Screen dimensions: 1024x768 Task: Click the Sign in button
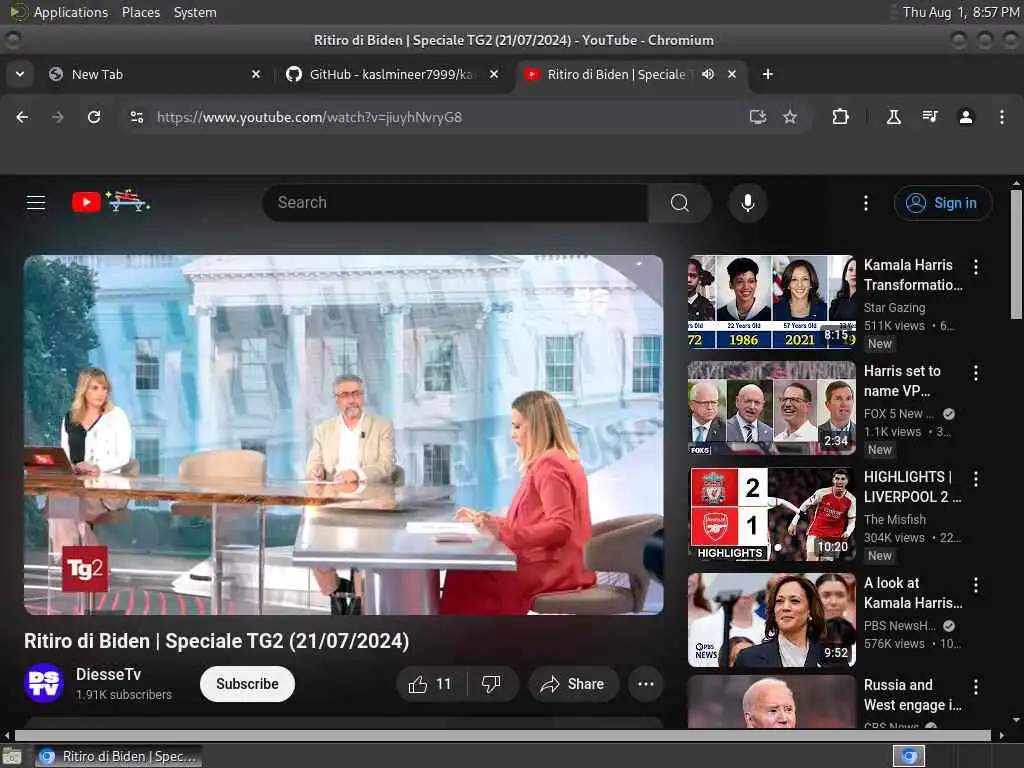(x=943, y=203)
